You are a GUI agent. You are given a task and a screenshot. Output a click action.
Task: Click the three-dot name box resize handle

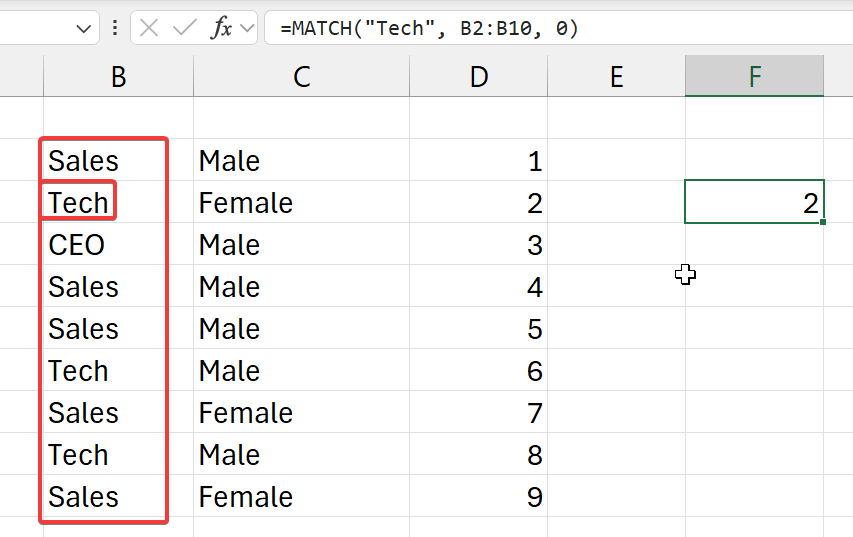(115, 28)
